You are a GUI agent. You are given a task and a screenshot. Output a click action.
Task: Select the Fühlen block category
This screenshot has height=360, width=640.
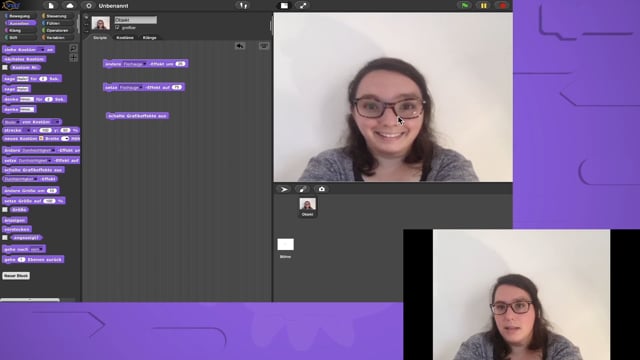(x=57, y=23)
